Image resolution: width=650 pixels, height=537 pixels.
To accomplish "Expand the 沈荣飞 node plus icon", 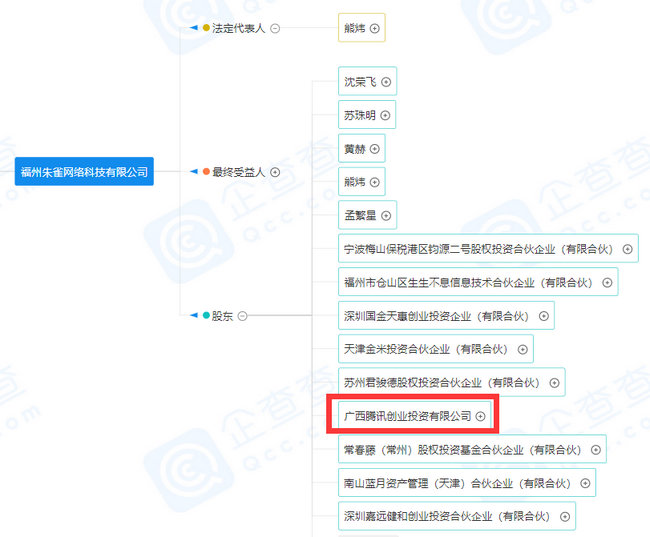I will tap(386, 83).
